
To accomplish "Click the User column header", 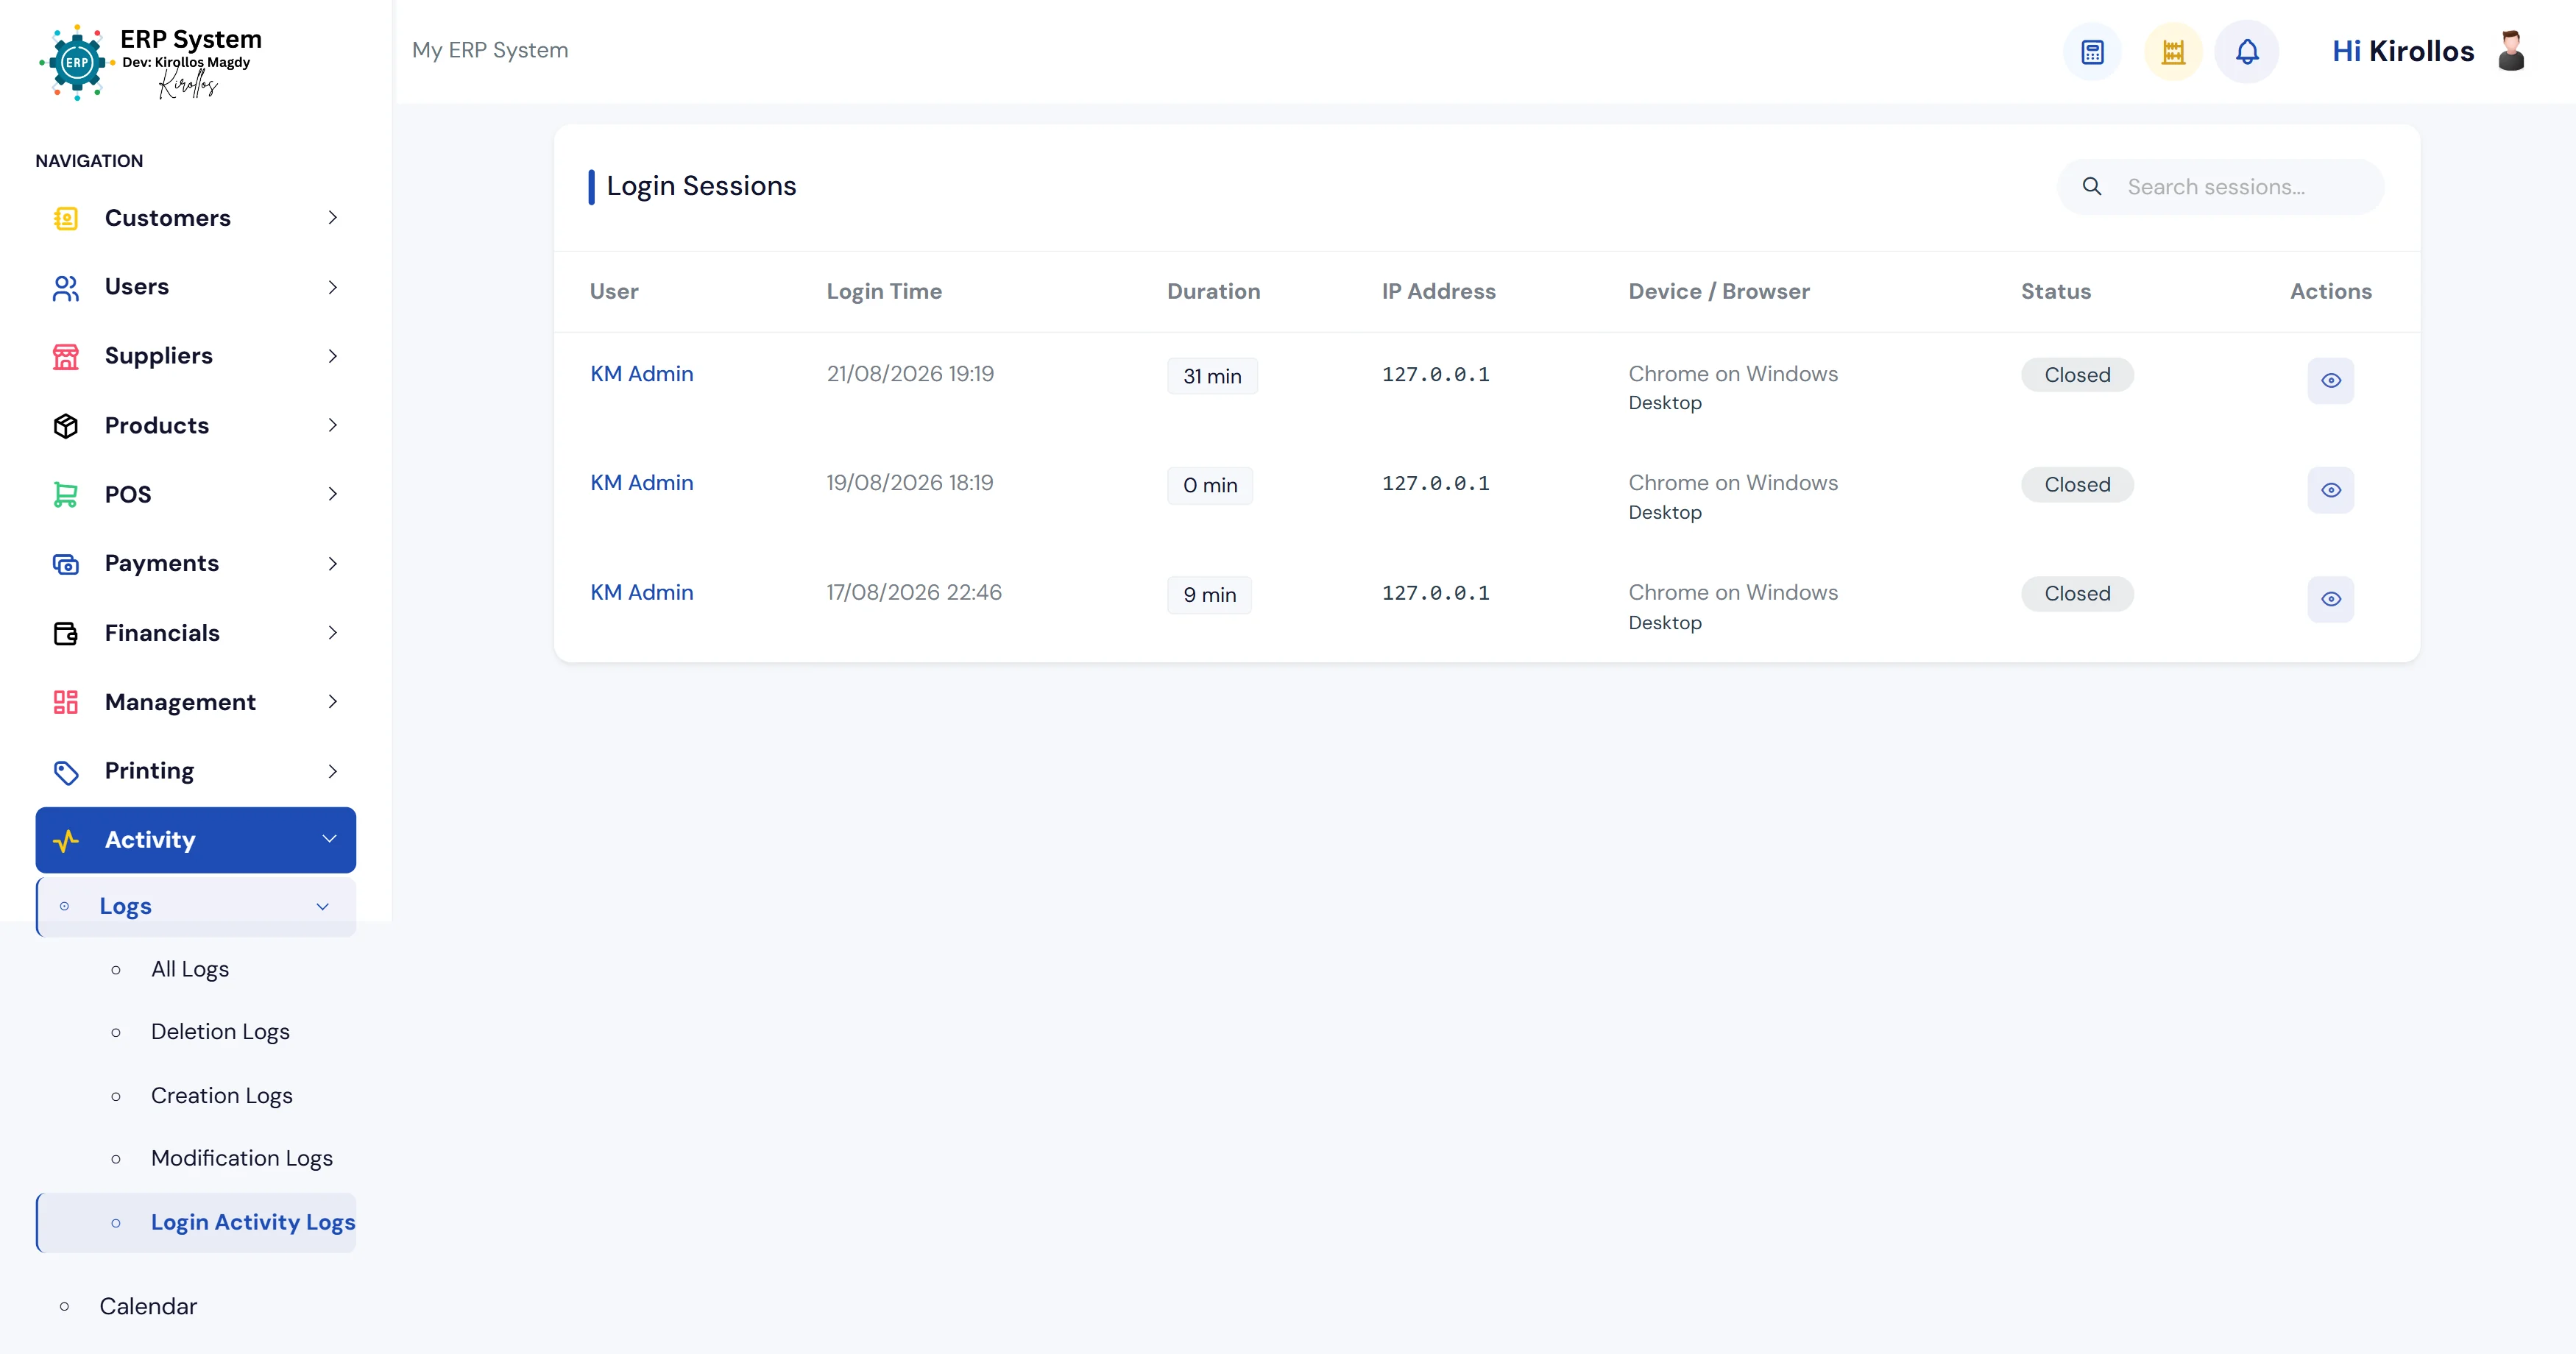I will pos(614,292).
